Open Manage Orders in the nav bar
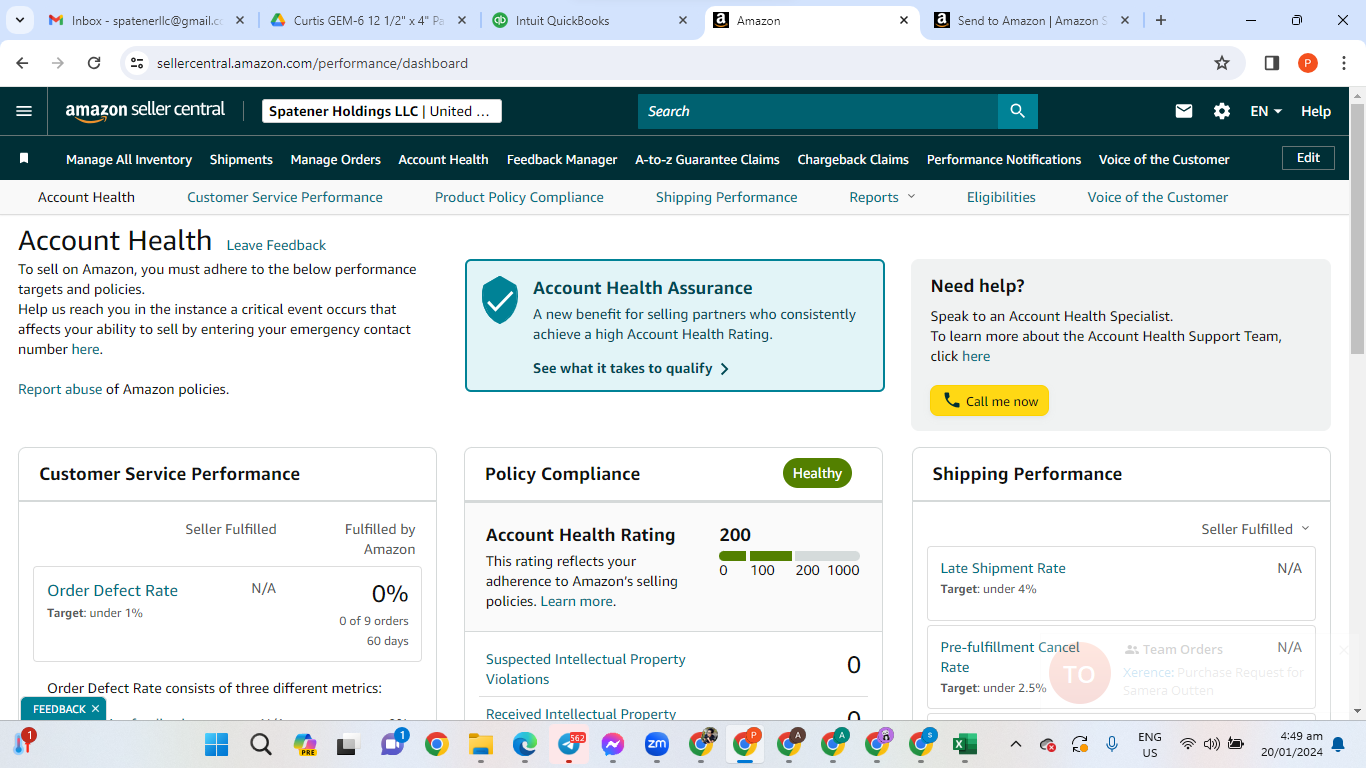Screen dimensions: 1366x768 [x=336, y=159]
